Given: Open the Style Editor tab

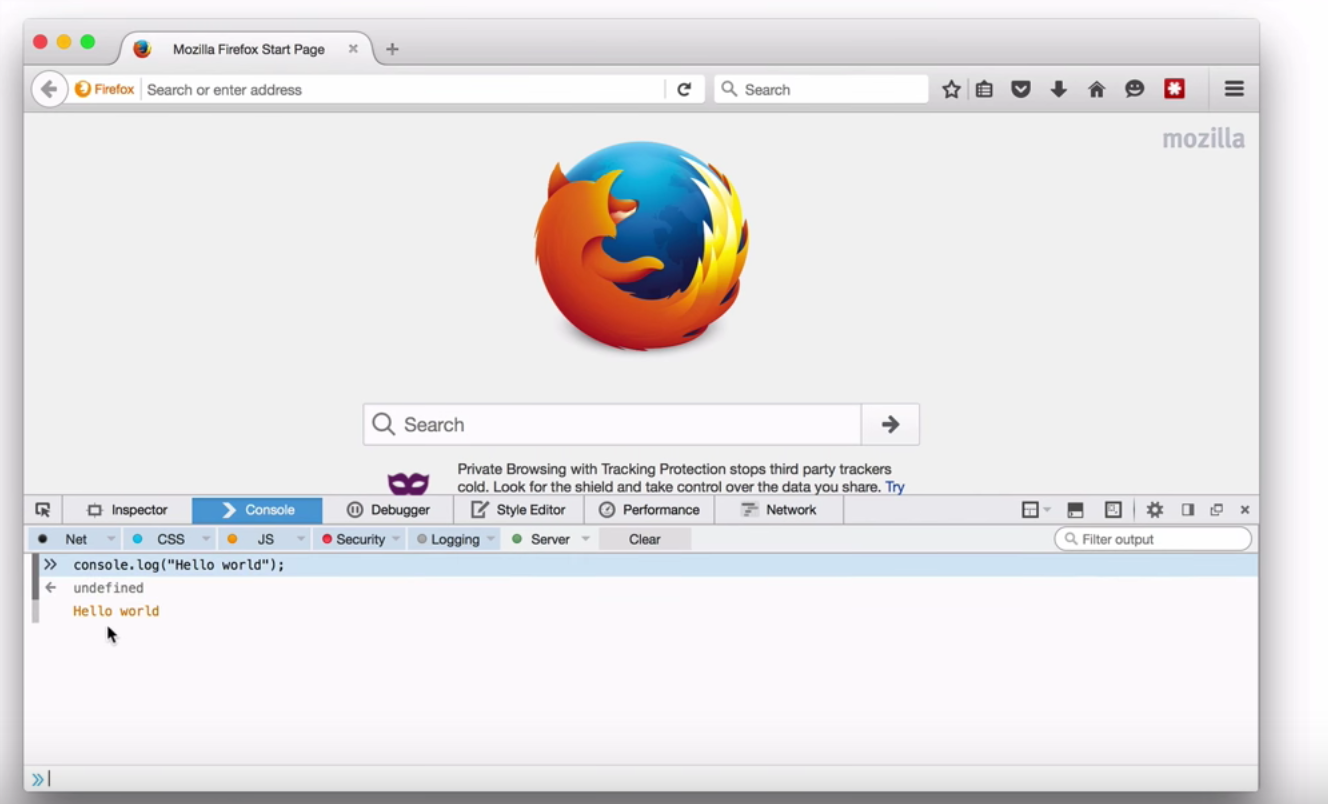Looking at the screenshot, I should pyautogui.click(x=519, y=510).
